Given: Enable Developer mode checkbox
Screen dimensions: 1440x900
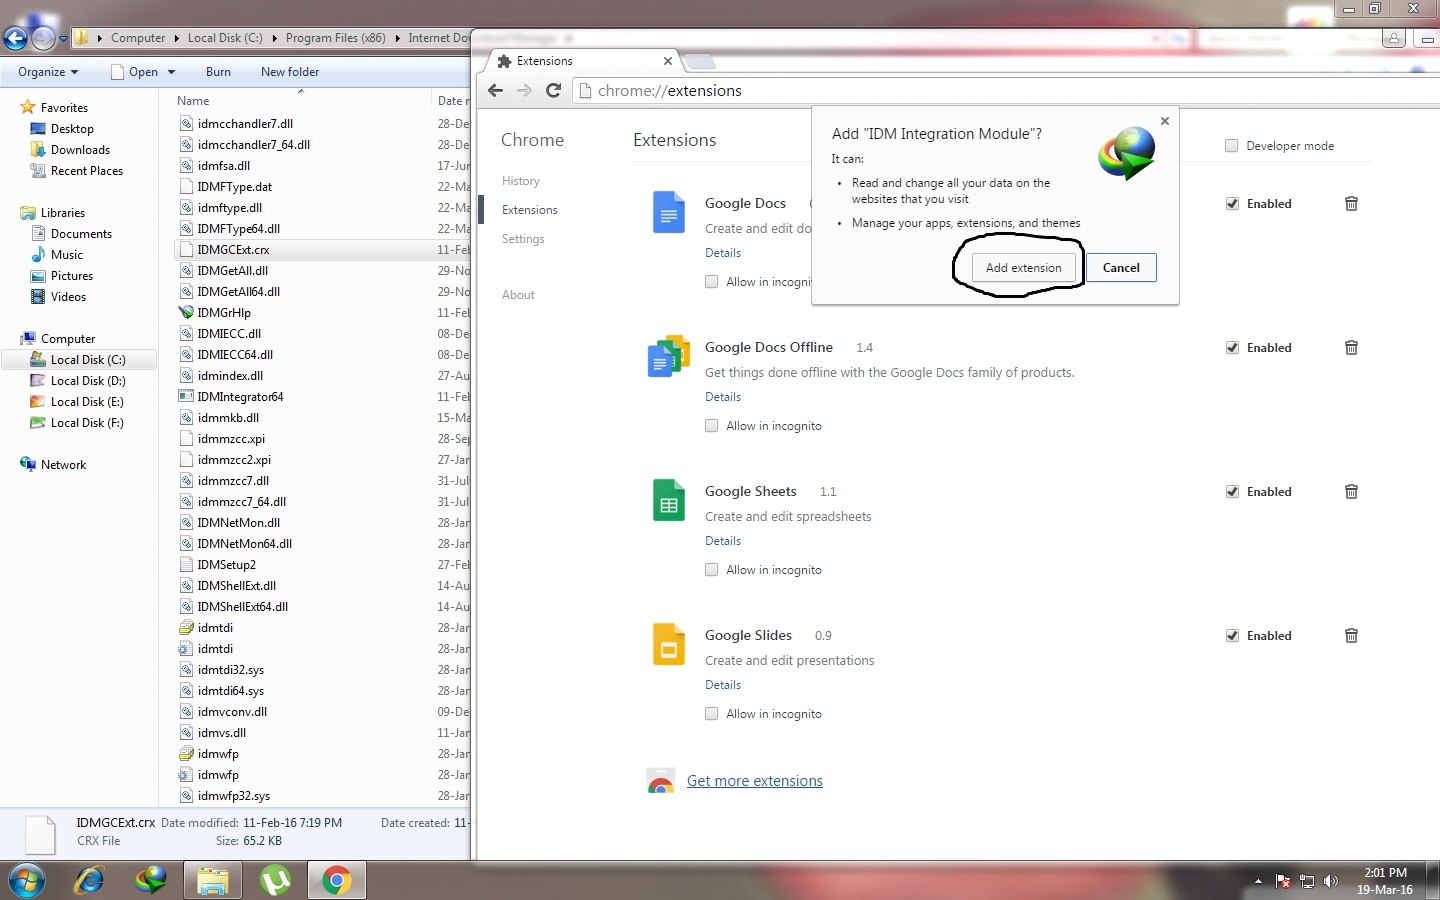Looking at the screenshot, I should (x=1231, y=146).
